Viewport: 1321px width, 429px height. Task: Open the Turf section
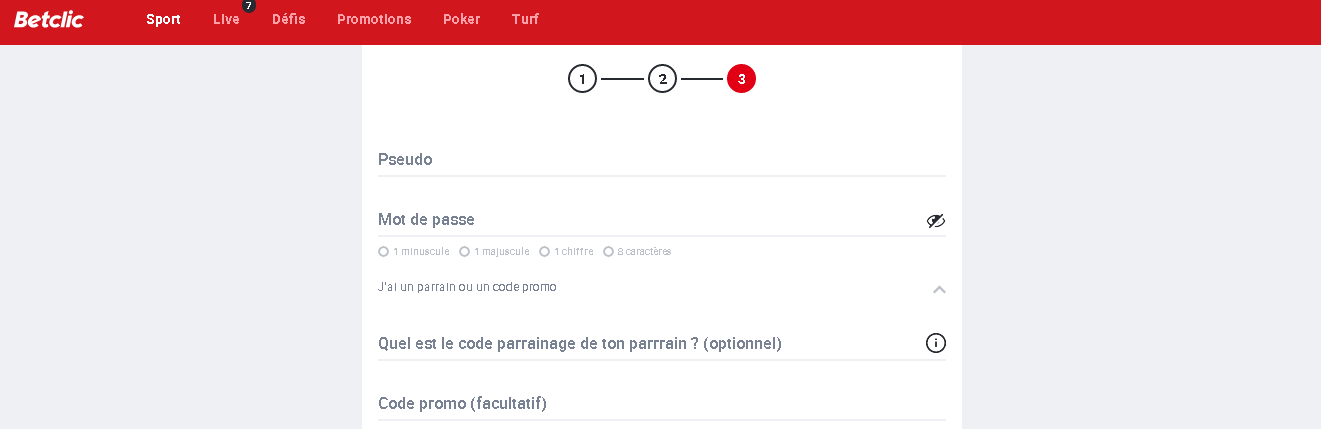tap(525, 19)
